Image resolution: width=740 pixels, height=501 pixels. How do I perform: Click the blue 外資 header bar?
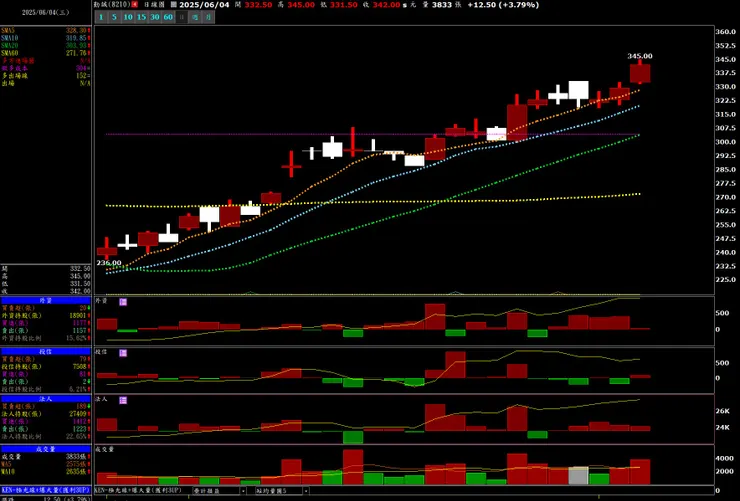tap(45, 301)
